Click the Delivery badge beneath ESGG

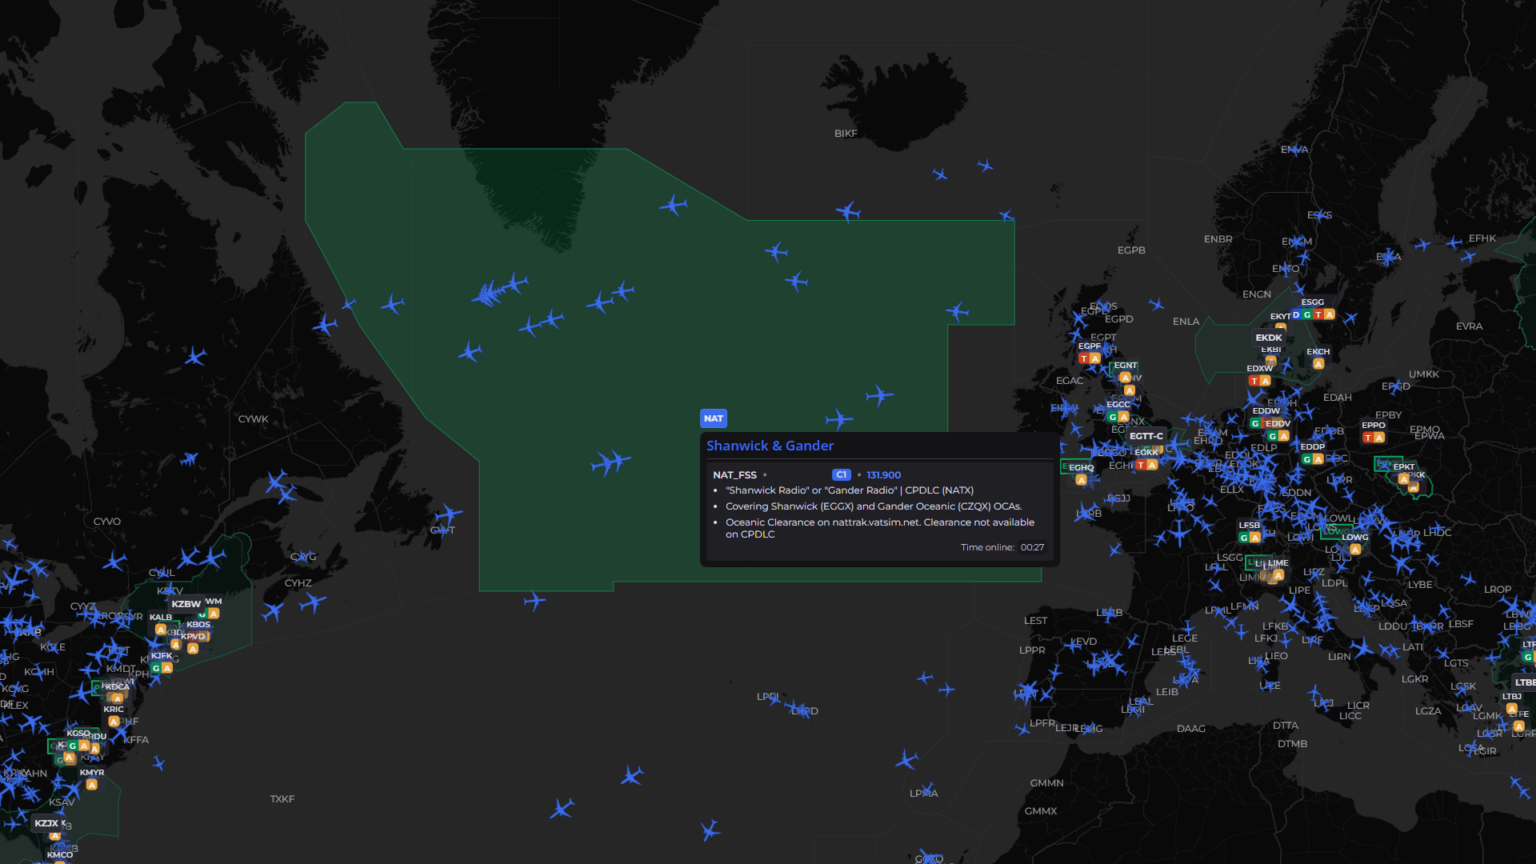pos(1295,314)
